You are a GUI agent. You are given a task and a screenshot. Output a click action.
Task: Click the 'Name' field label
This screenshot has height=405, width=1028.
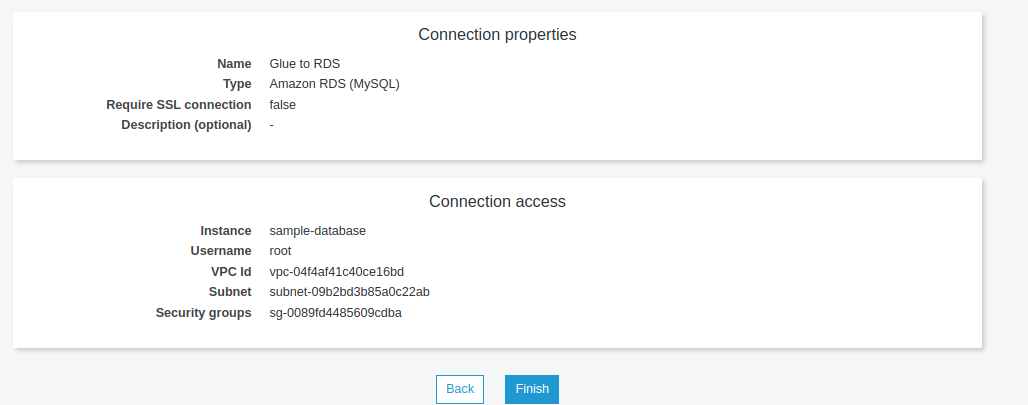pyautogui.click(x=234, y=64)
